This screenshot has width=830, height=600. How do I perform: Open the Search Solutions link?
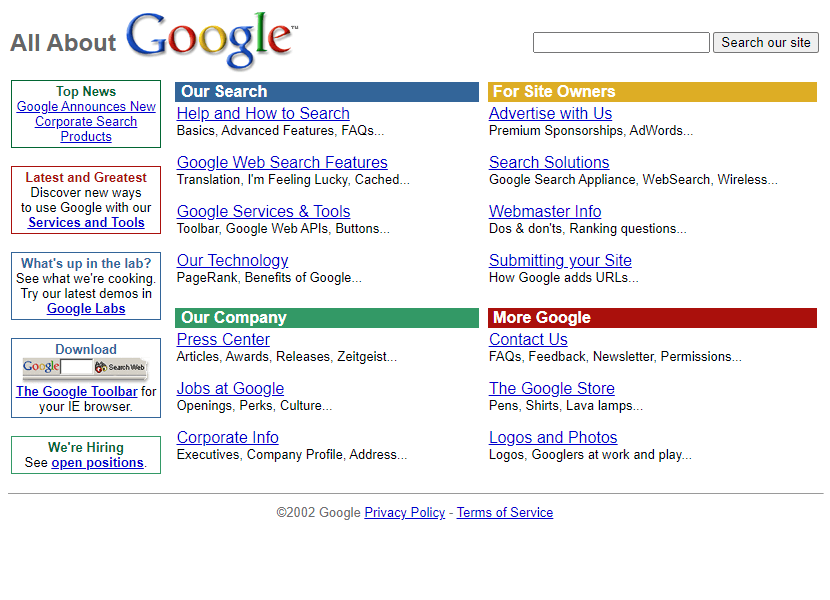(x=549, y=162)
